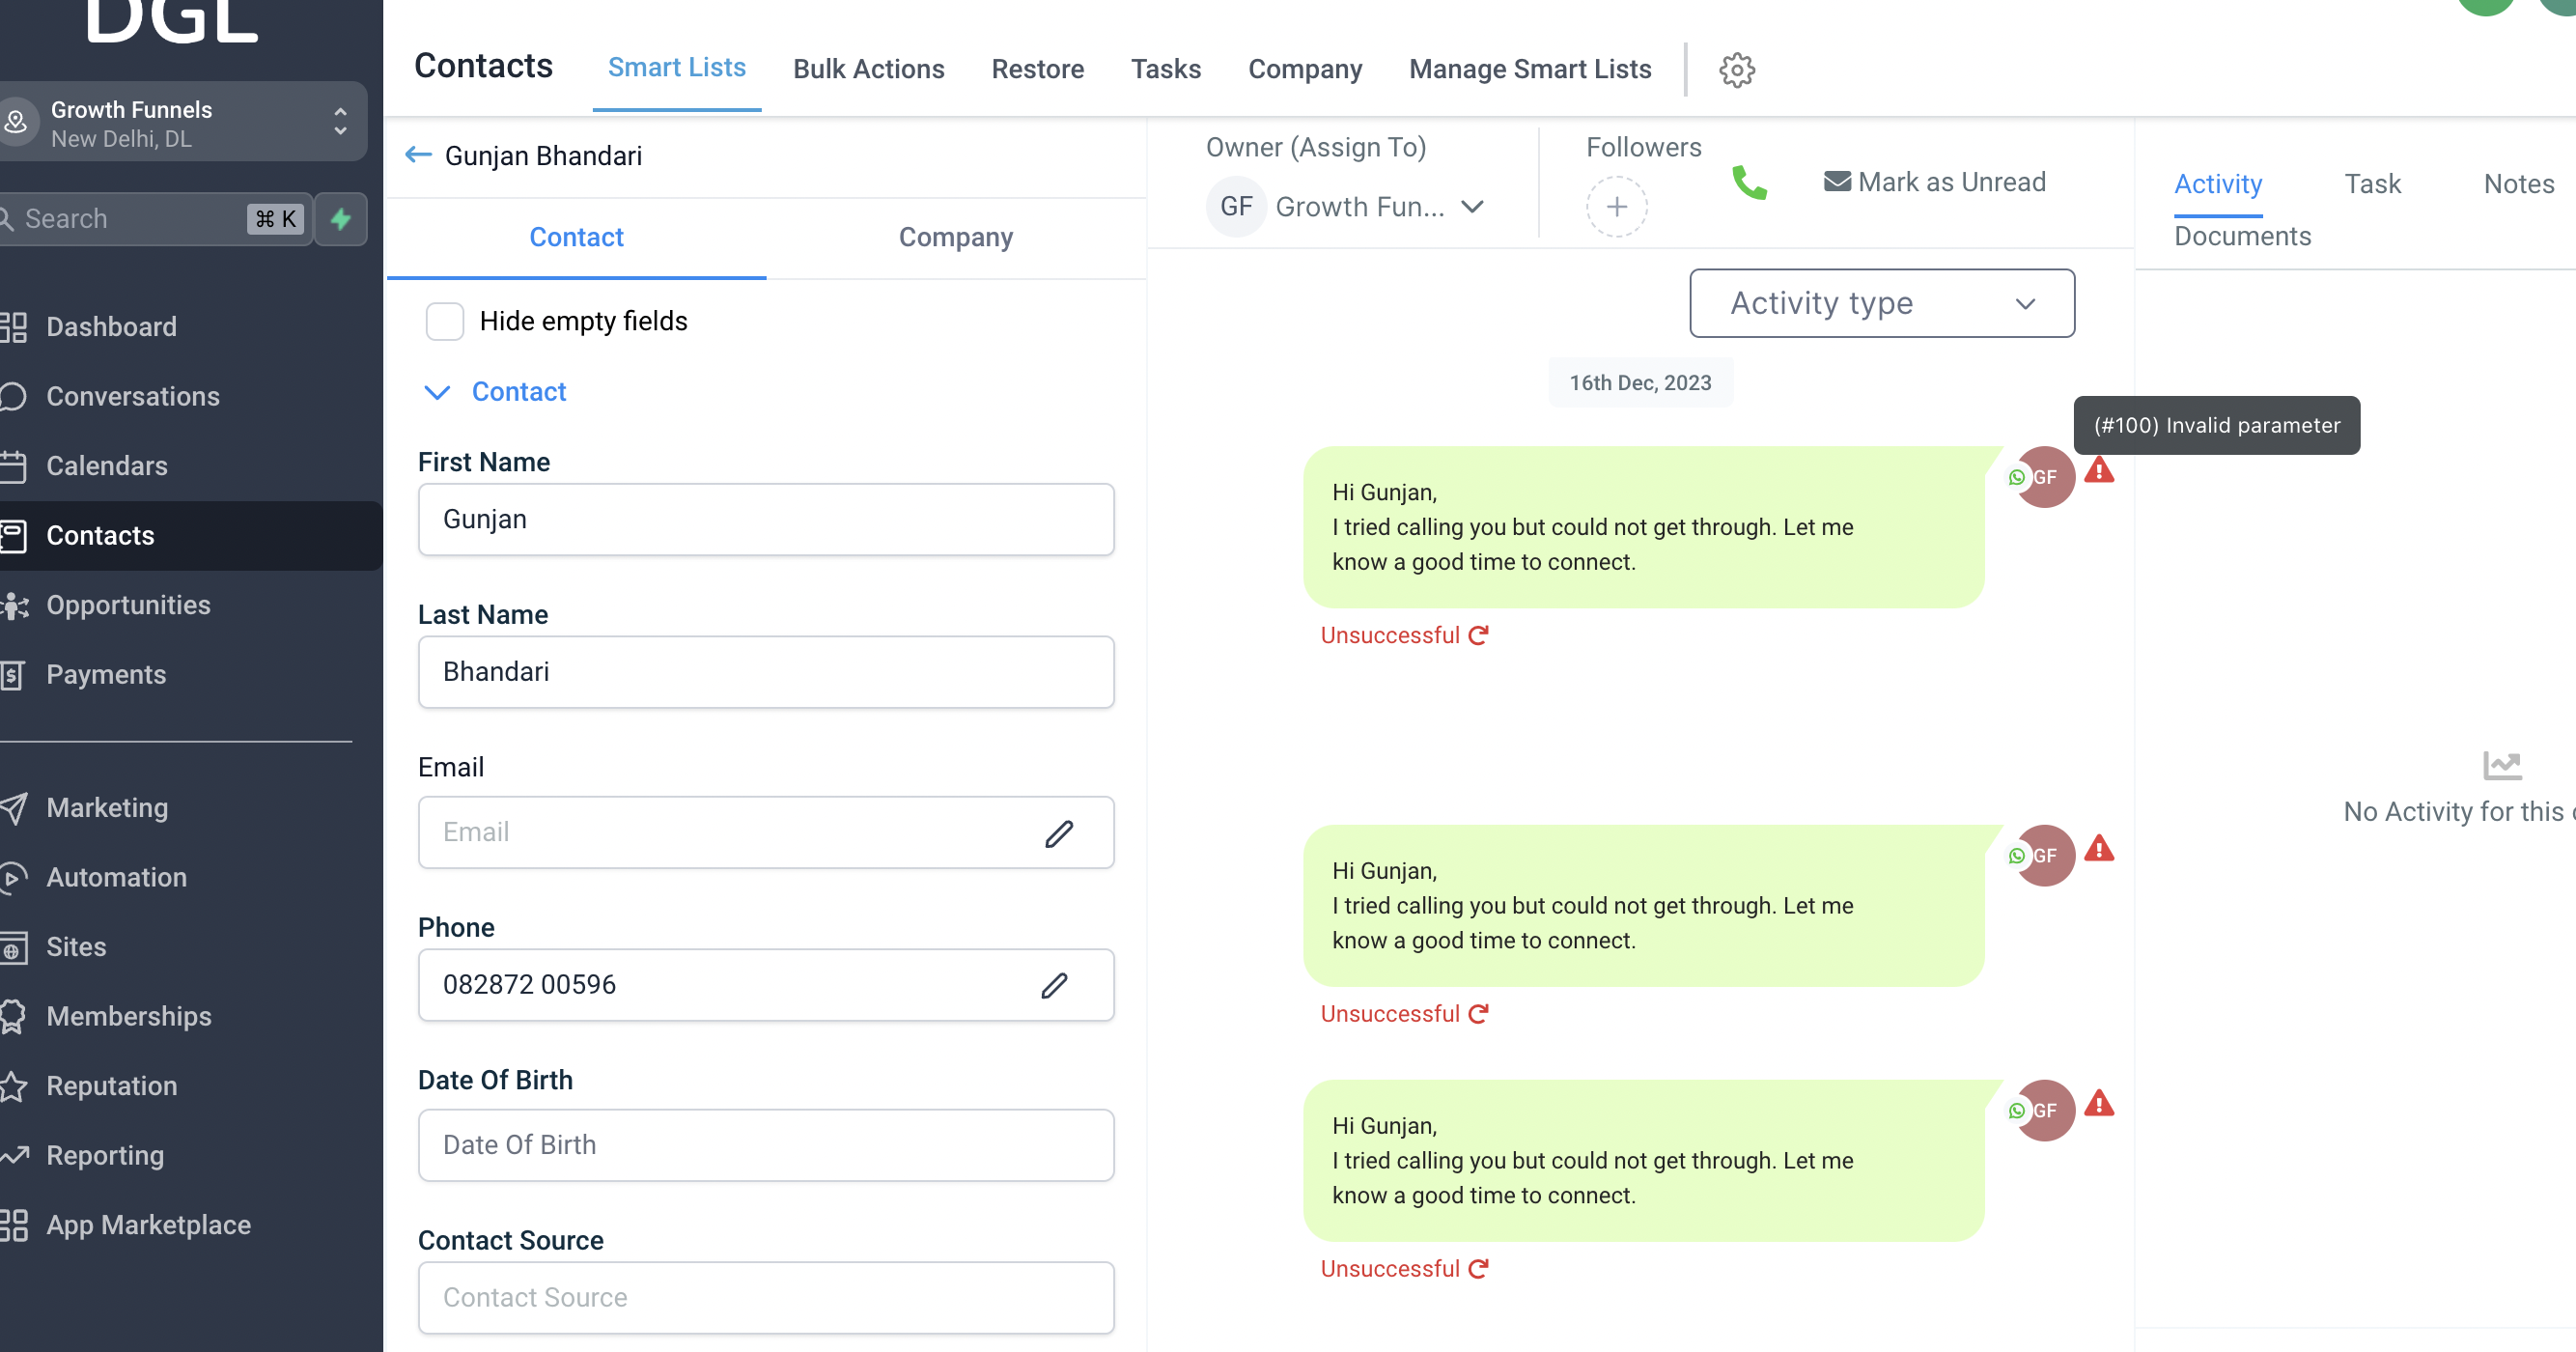Click the back arrow beside Gunjan Bhandari
This screenshot has height=1352, width=2576.
(418, 155)
